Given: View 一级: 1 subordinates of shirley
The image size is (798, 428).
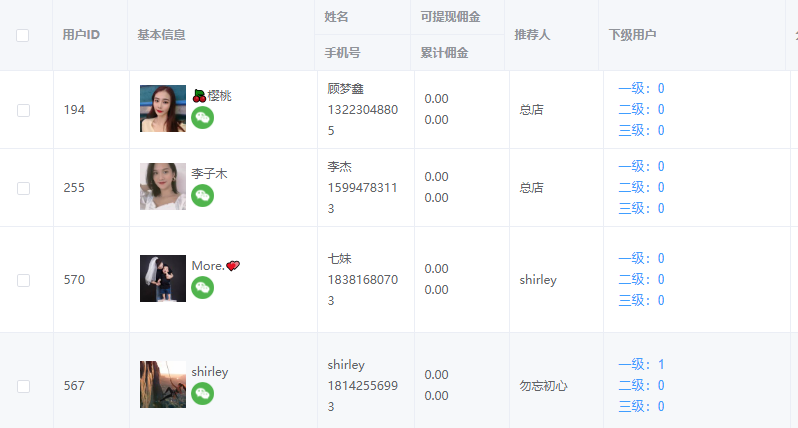Looking at the screenshot, I should click(x=641, y=364).
